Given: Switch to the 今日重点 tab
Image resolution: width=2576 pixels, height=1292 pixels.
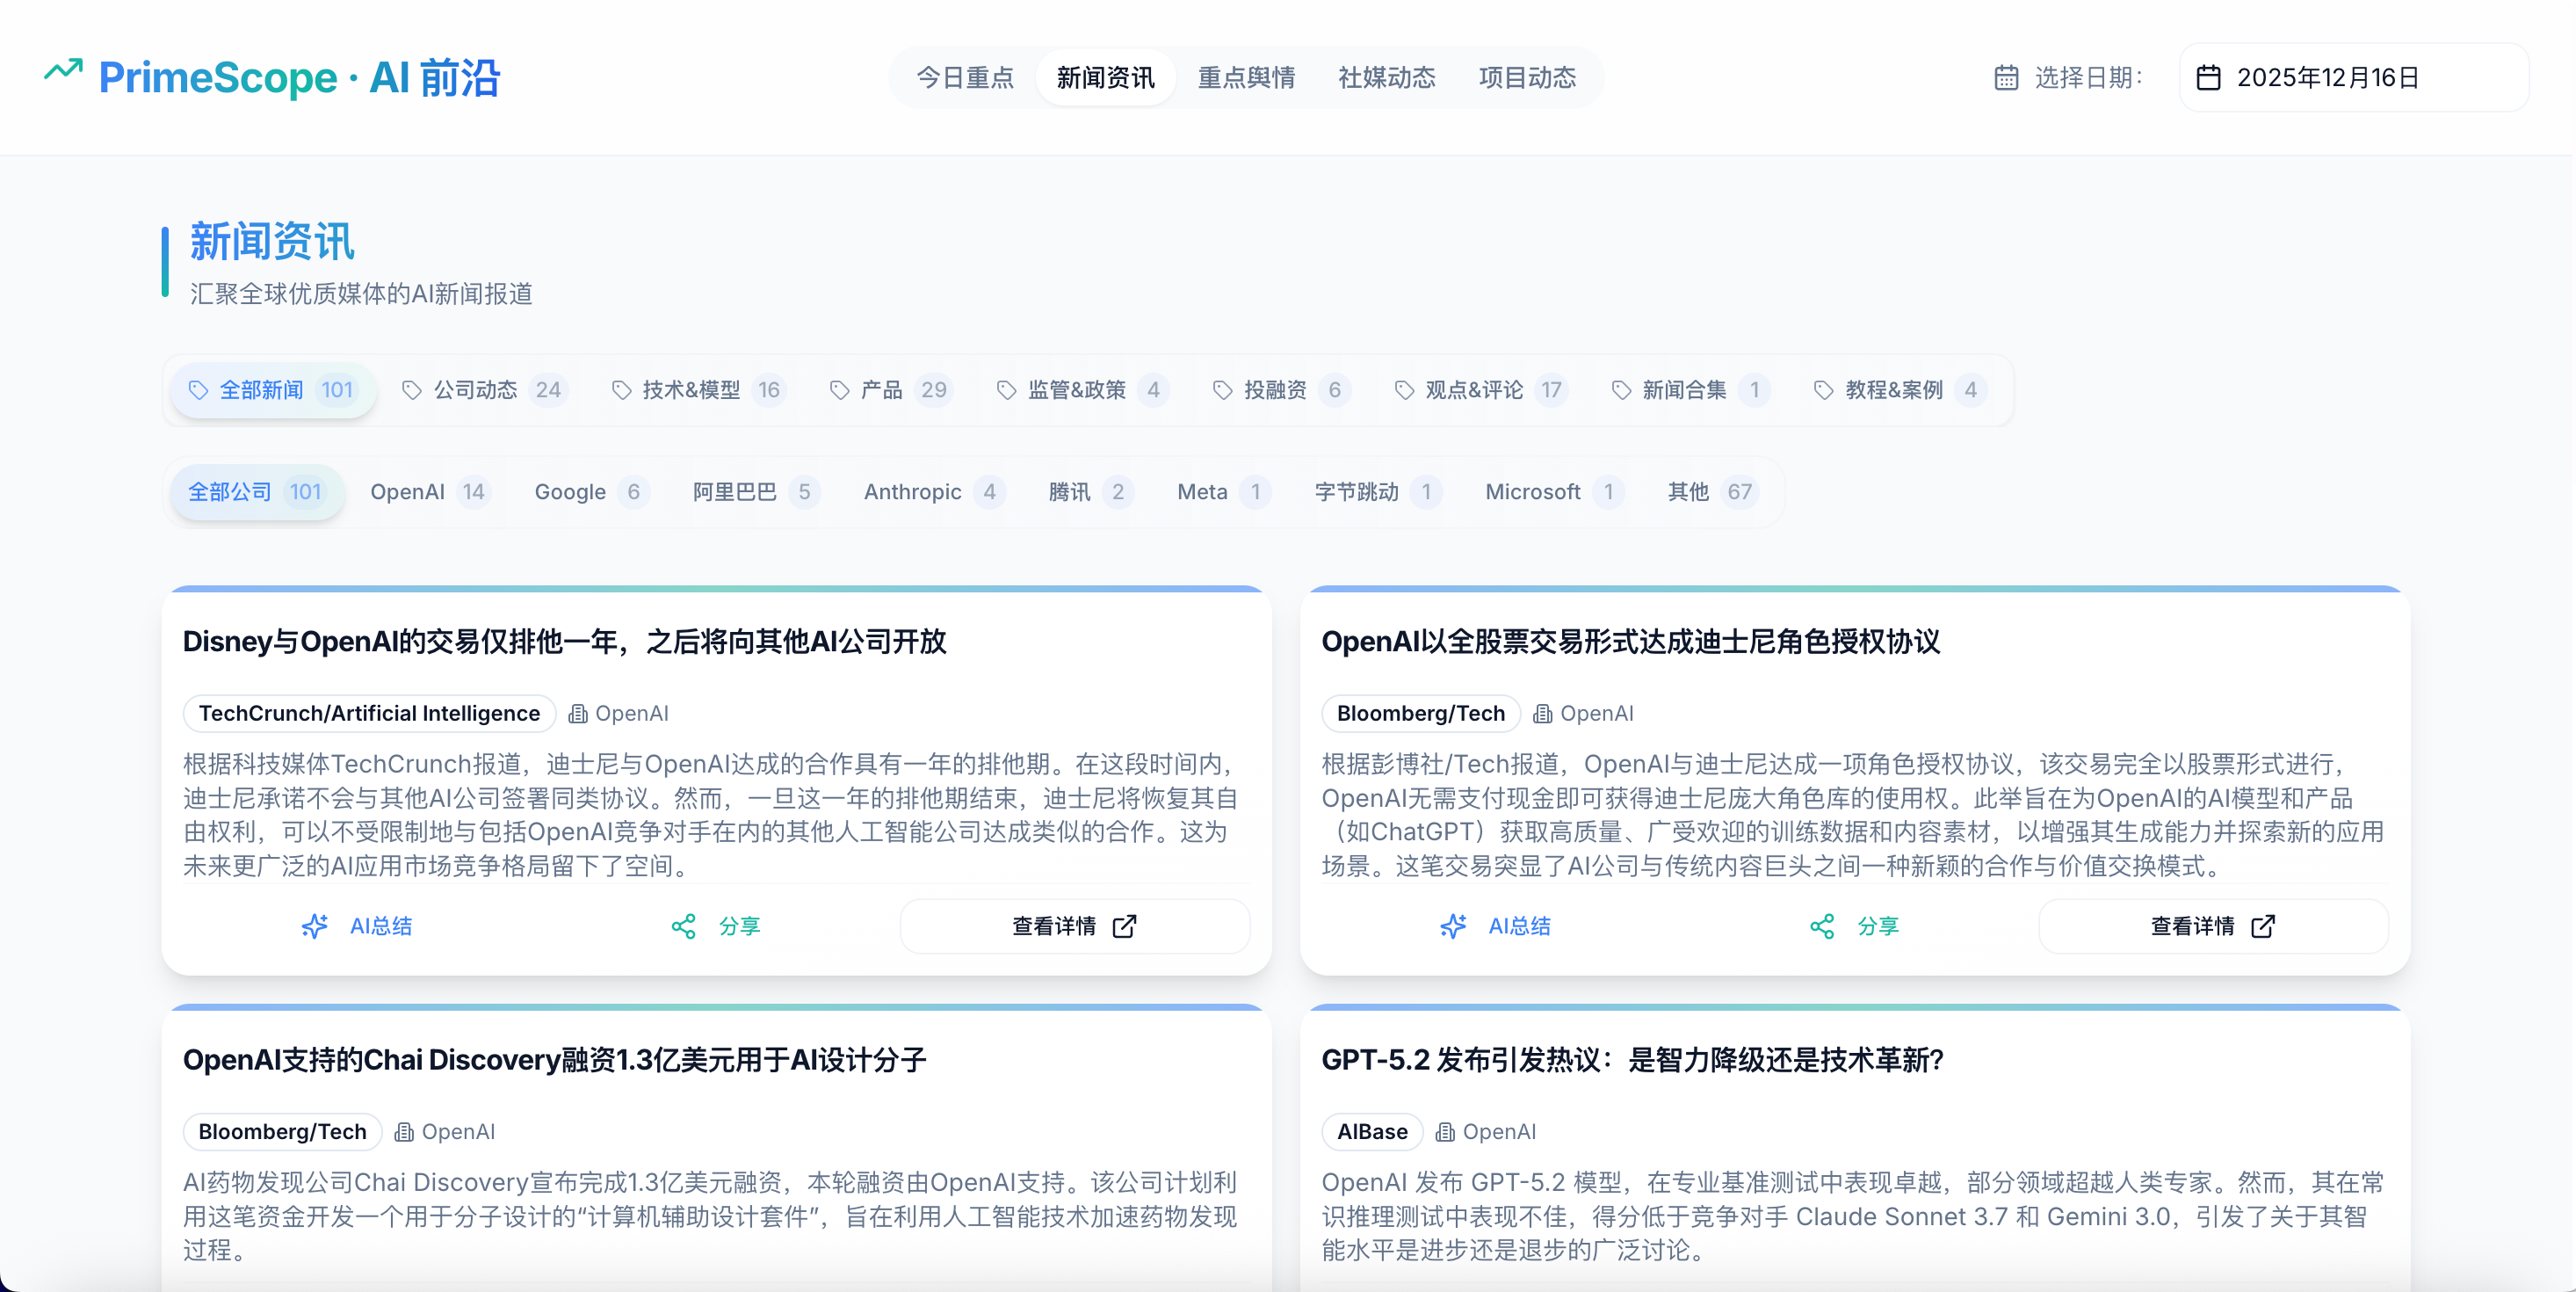Looking at the screenshot, I should pyautogui.click(x=965, y=78).
